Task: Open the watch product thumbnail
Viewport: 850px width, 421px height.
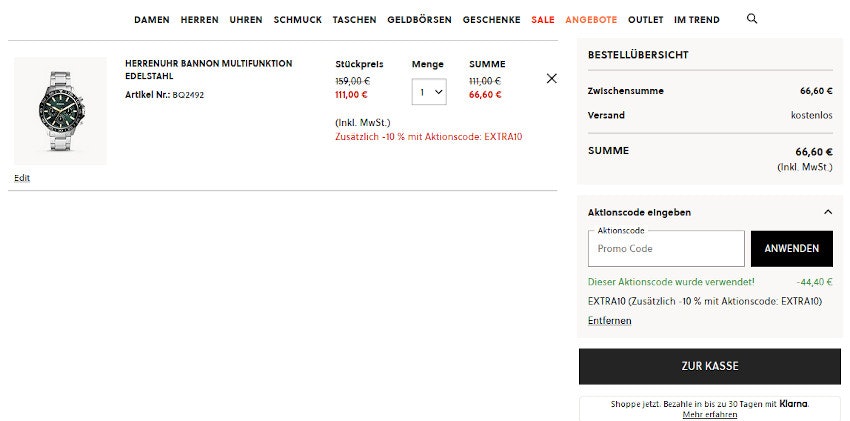Action: tap(60, 111)
